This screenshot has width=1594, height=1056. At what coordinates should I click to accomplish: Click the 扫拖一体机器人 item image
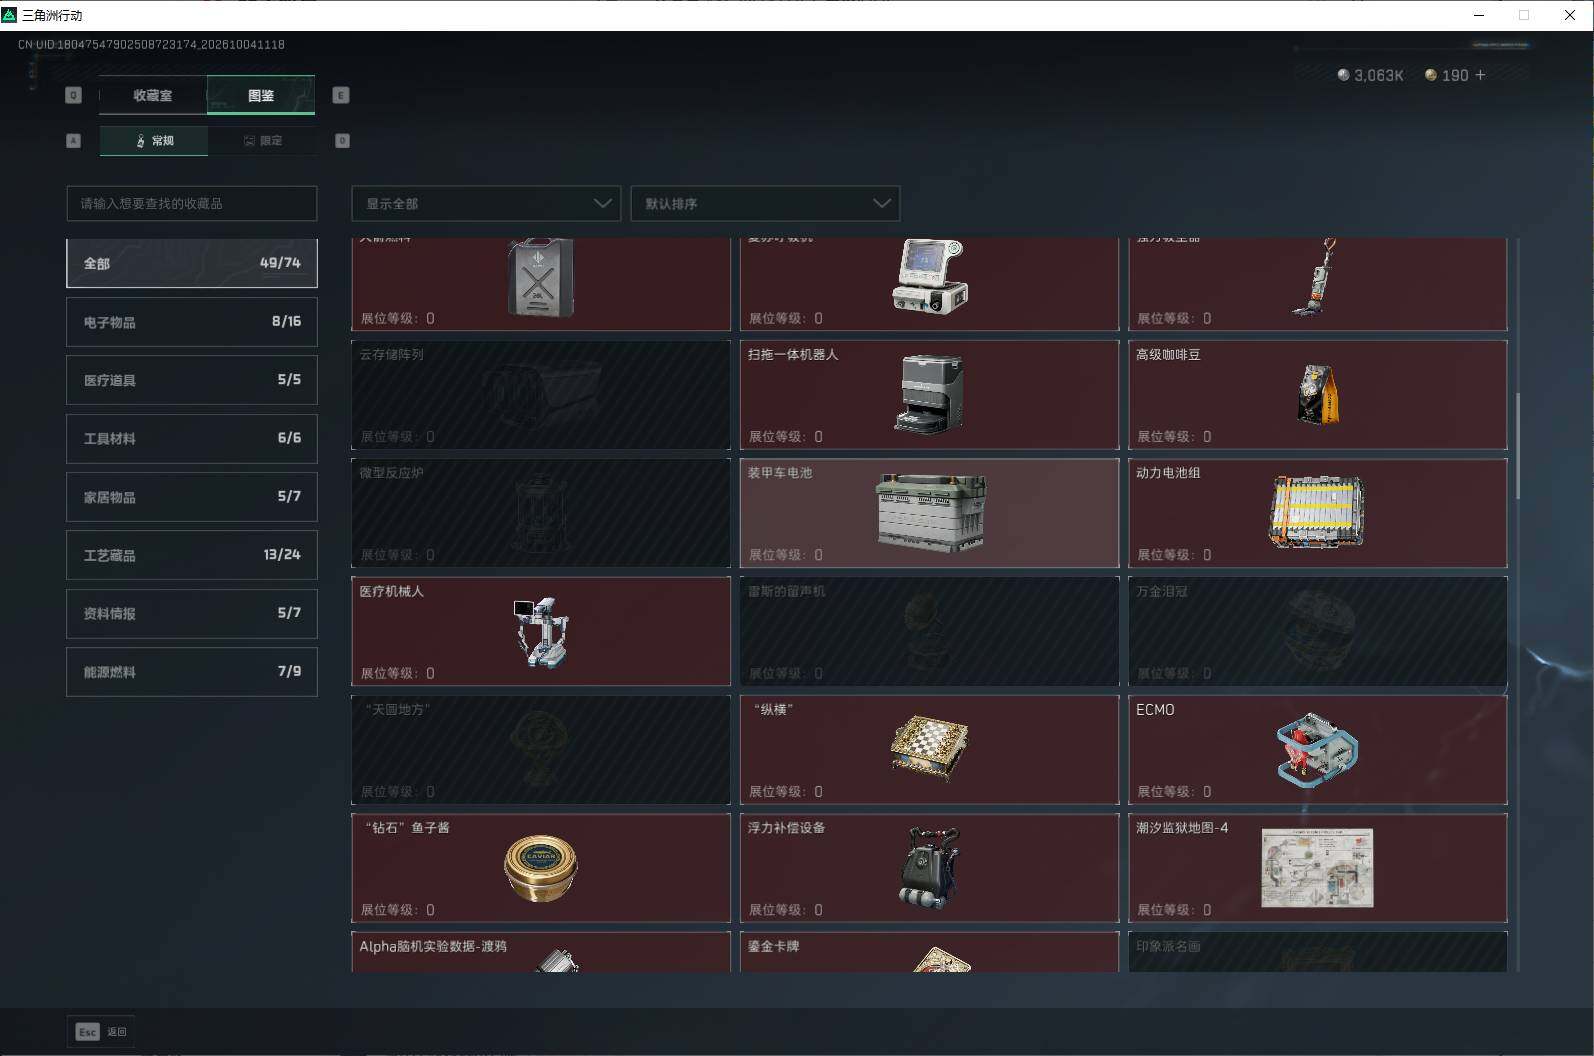(x=930, y=395)
